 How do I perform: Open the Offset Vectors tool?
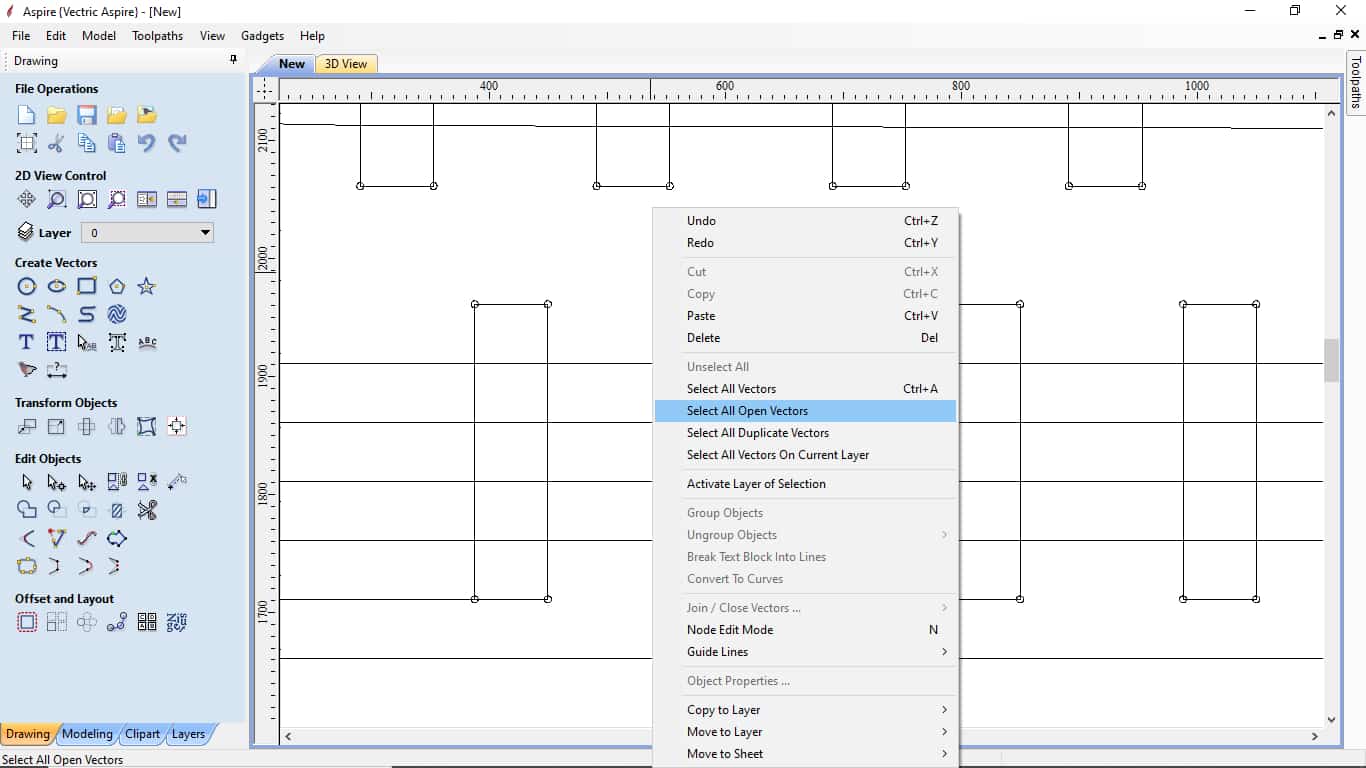[27, 622]
